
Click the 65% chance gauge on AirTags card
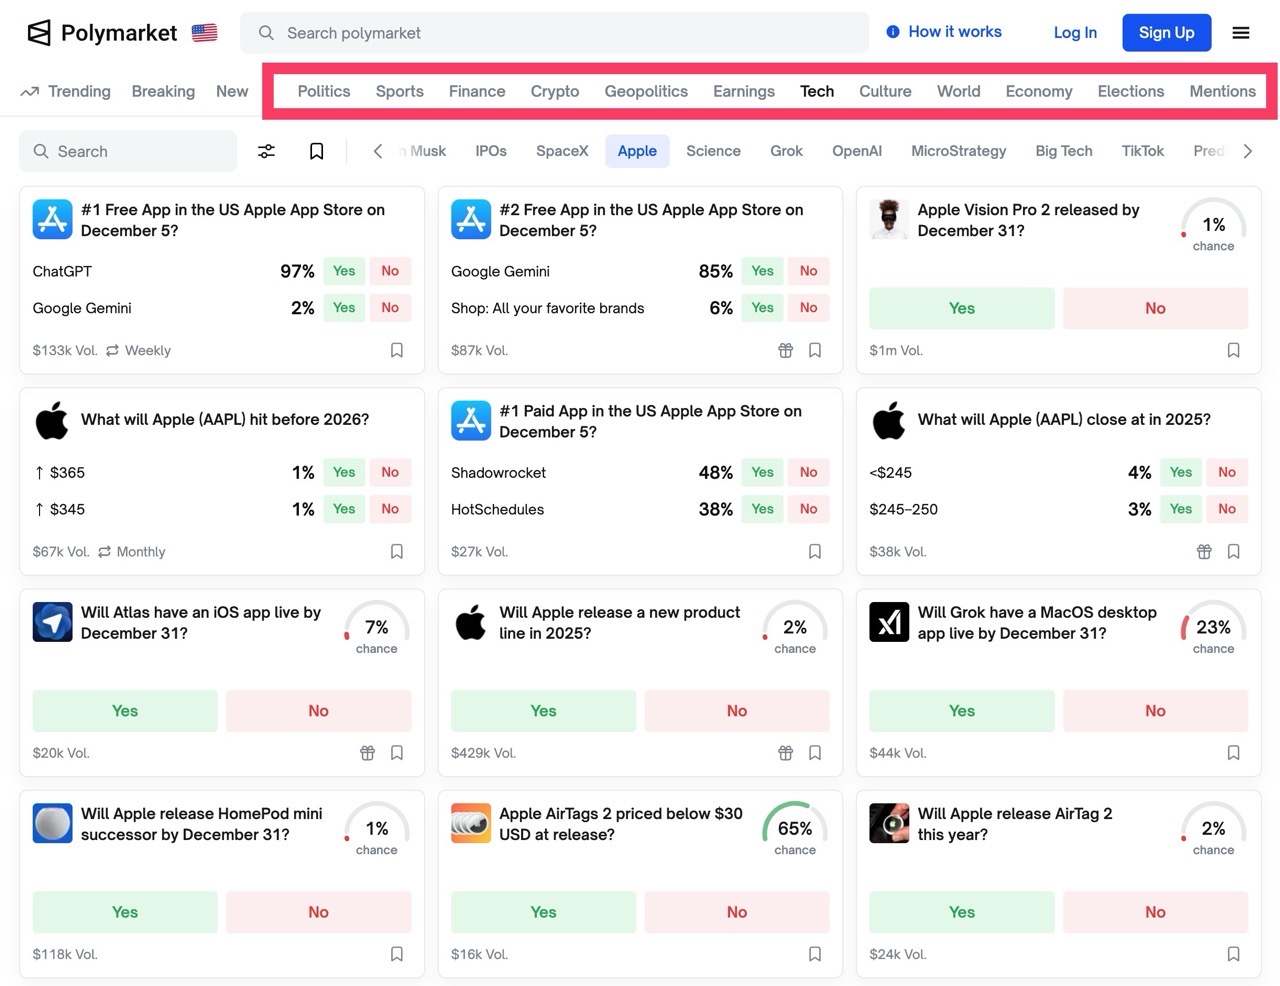pyautogui.click(x=794, y=829)
